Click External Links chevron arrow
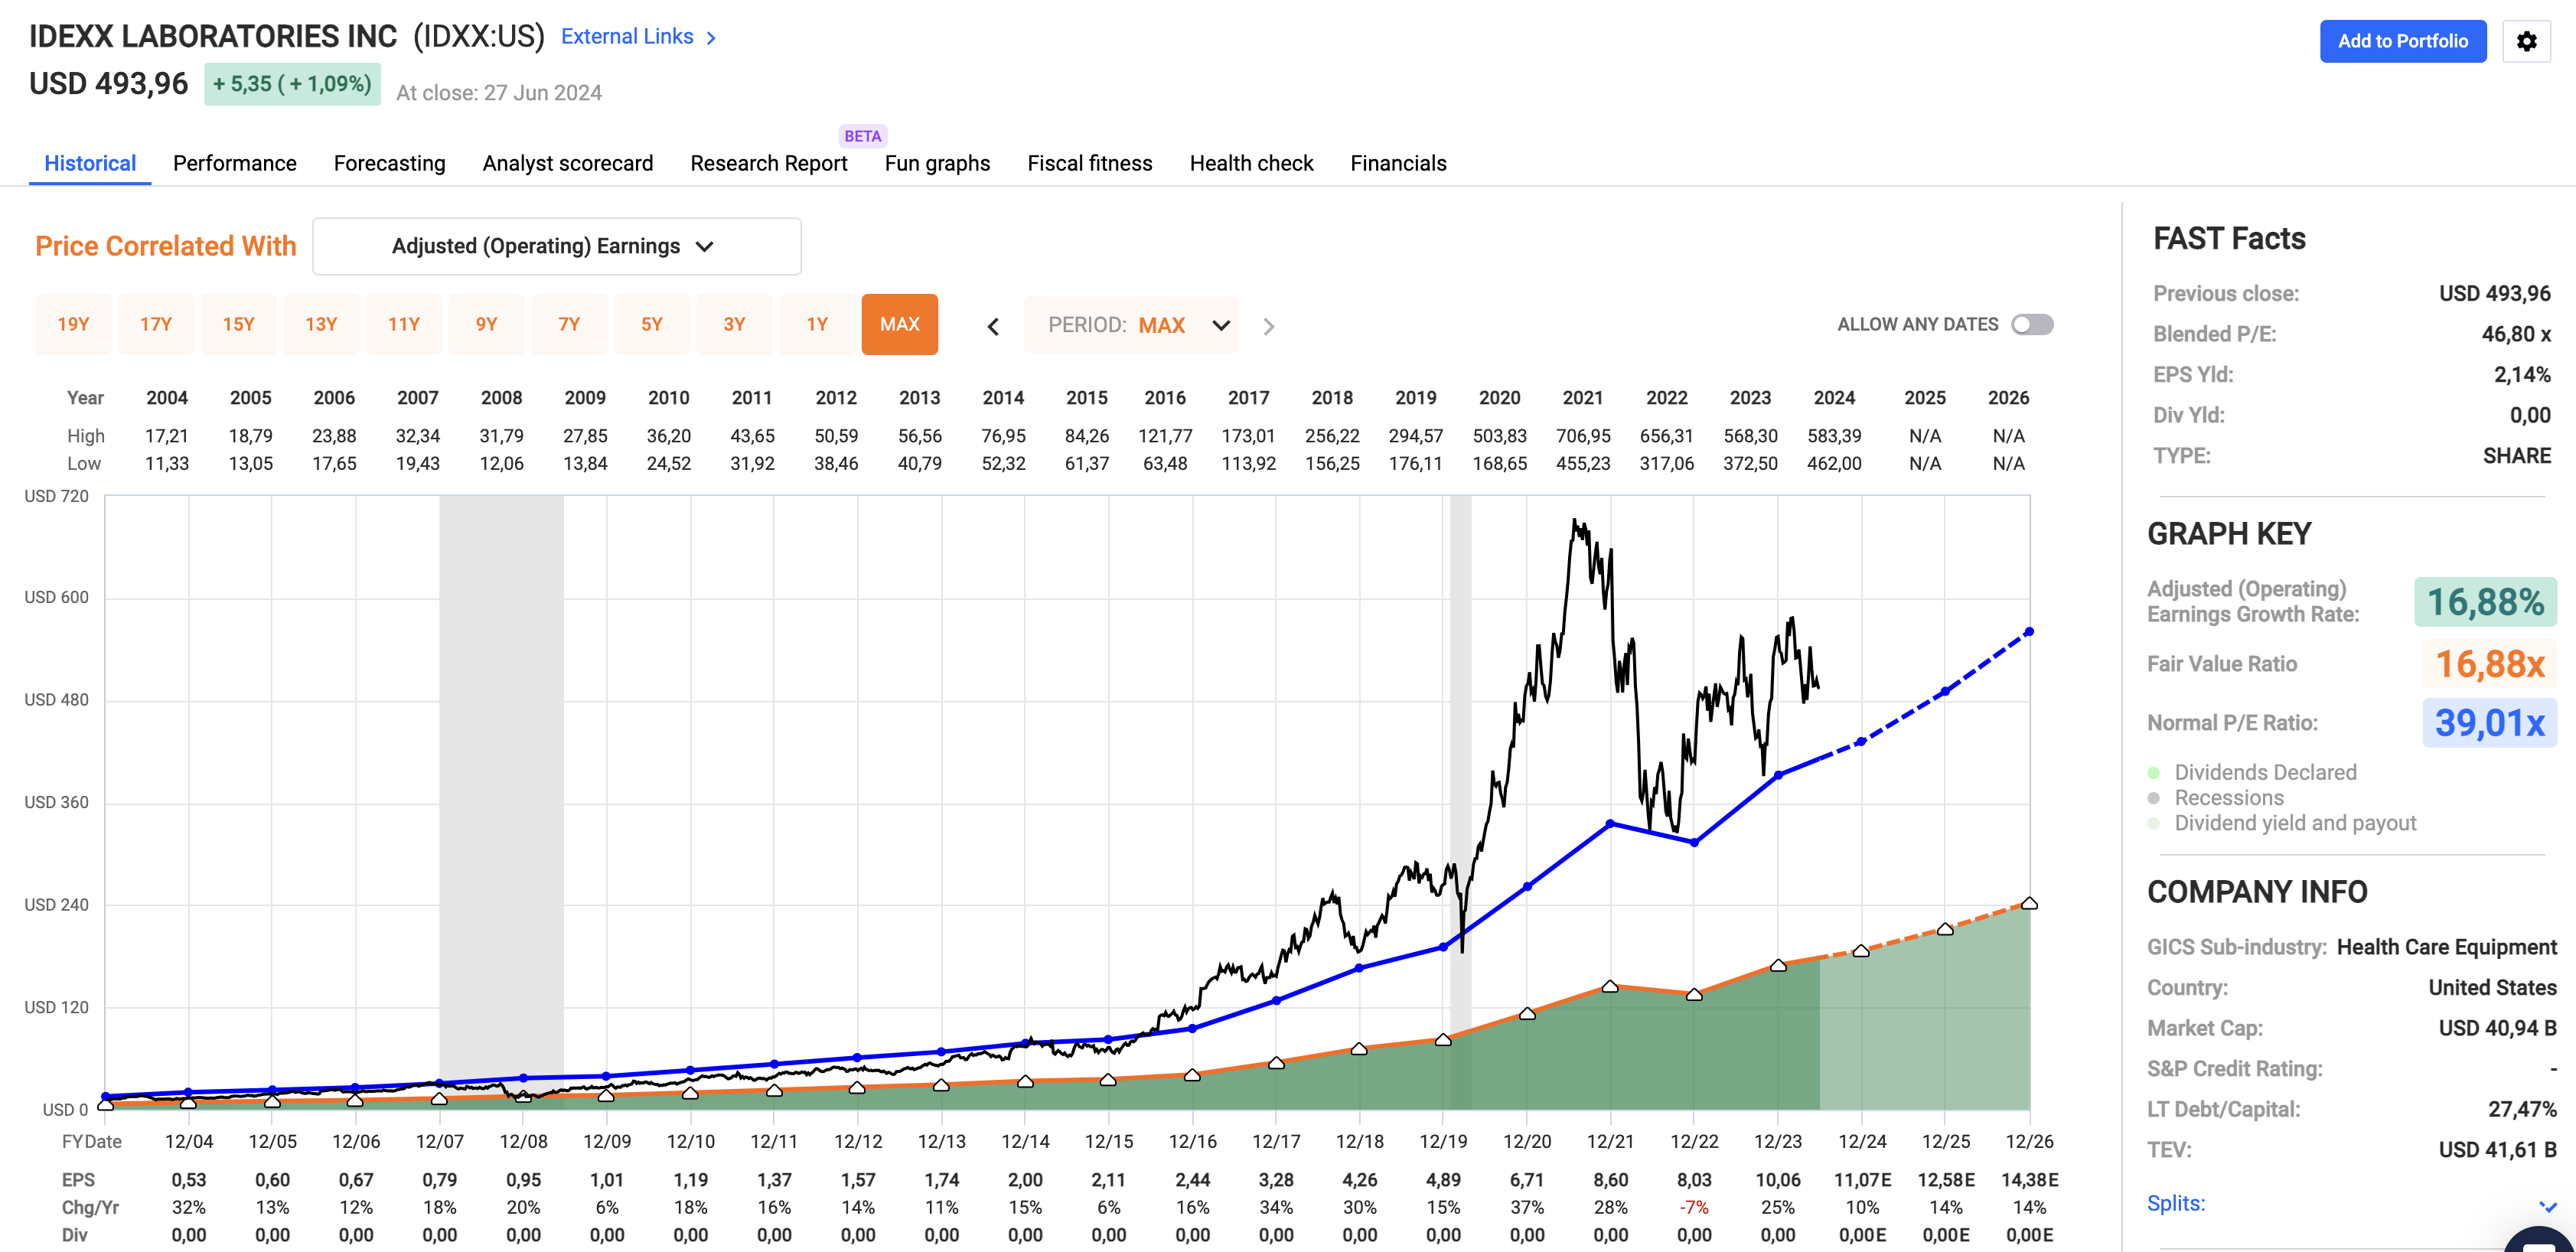The width and height of the screenshot is (2576, 1252). click(711, 38)
